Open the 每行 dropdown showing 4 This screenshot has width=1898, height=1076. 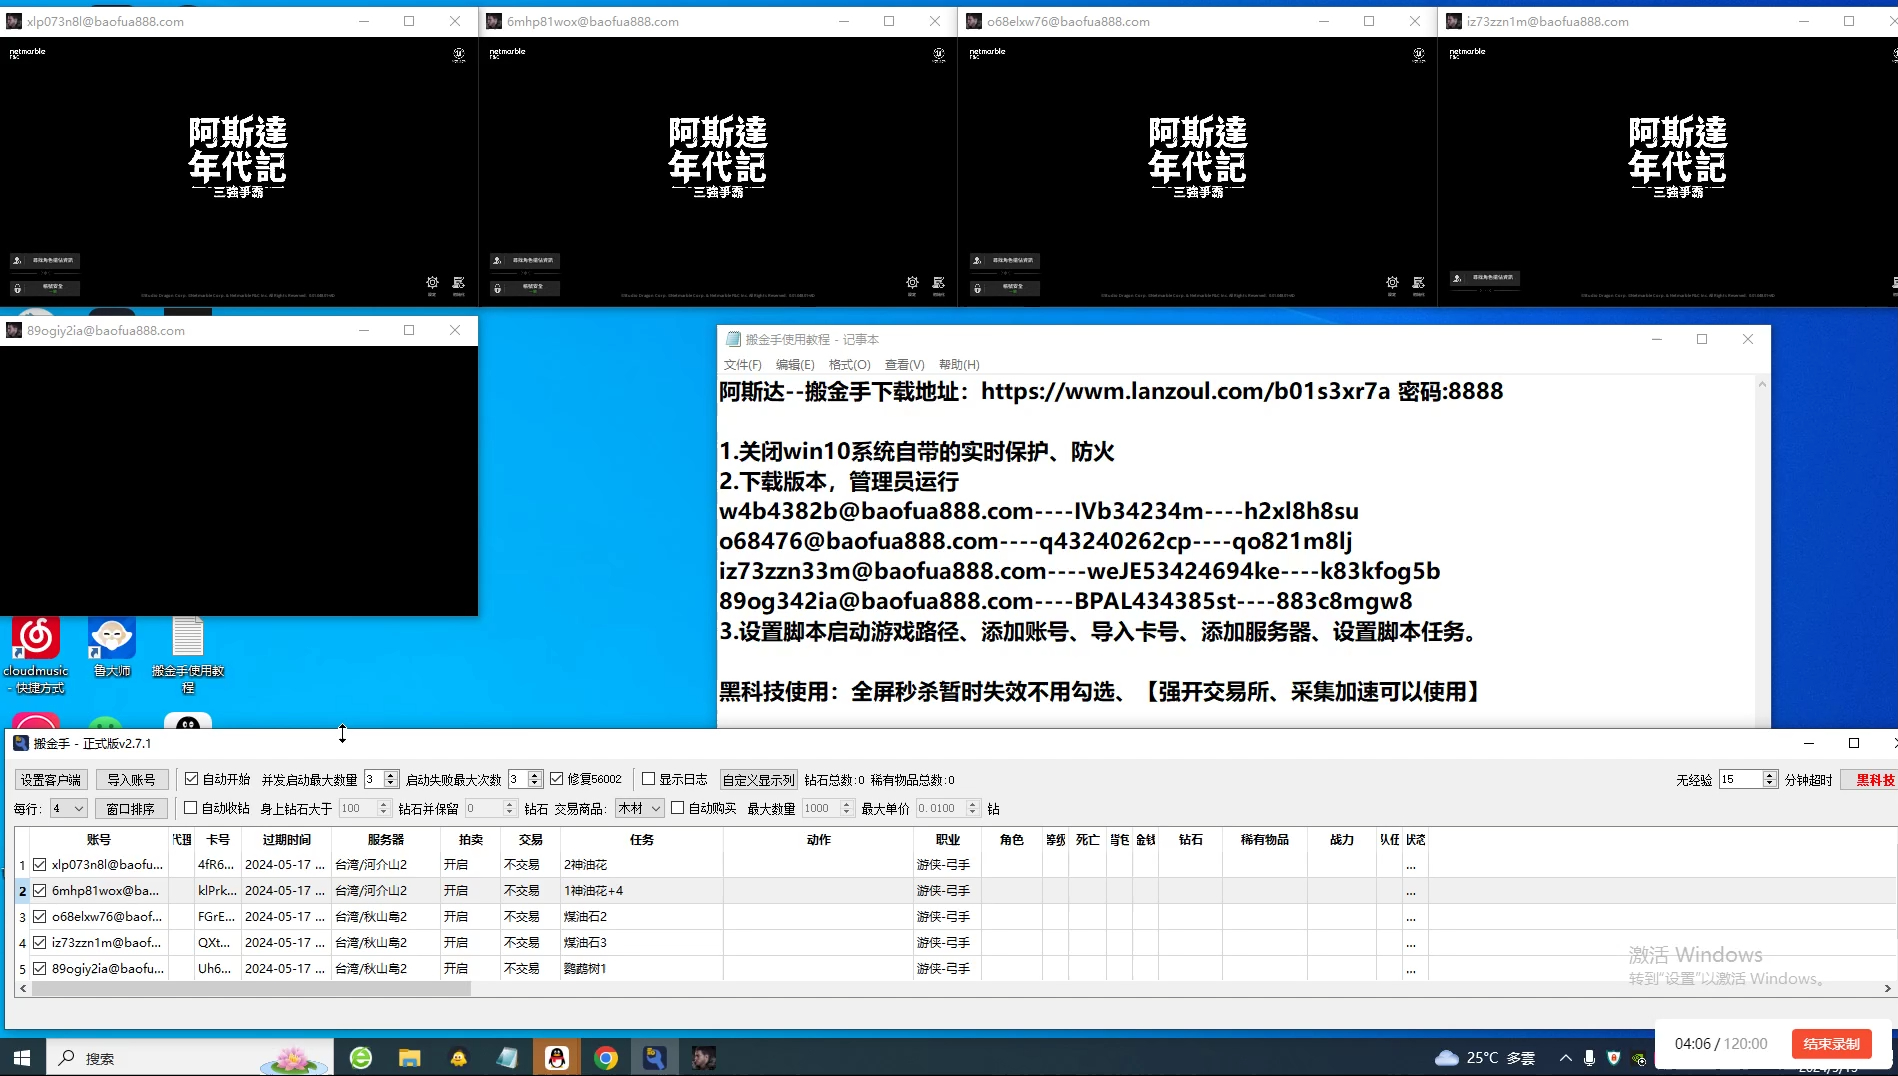[68, 808]
